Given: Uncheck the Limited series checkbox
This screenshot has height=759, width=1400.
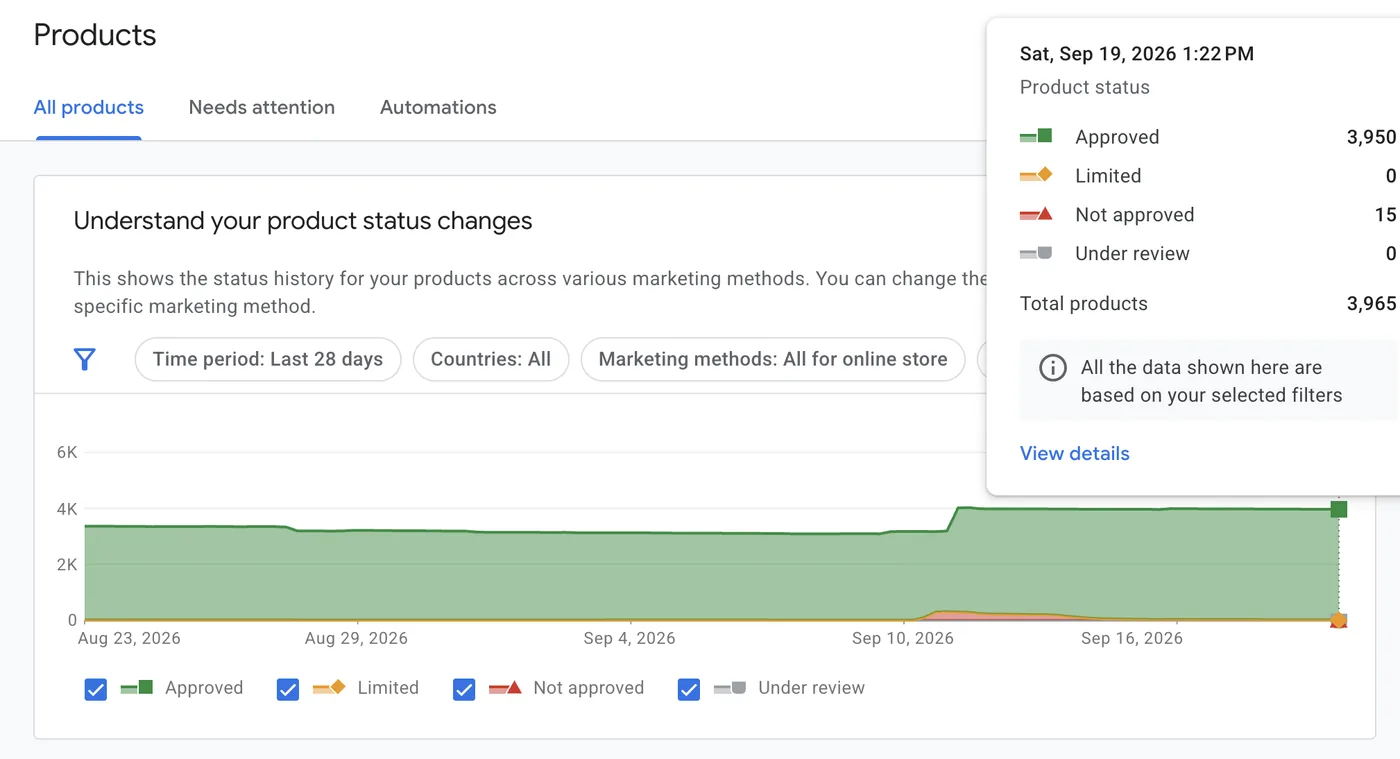Looking at the screenshot, I should coord(288,689).
